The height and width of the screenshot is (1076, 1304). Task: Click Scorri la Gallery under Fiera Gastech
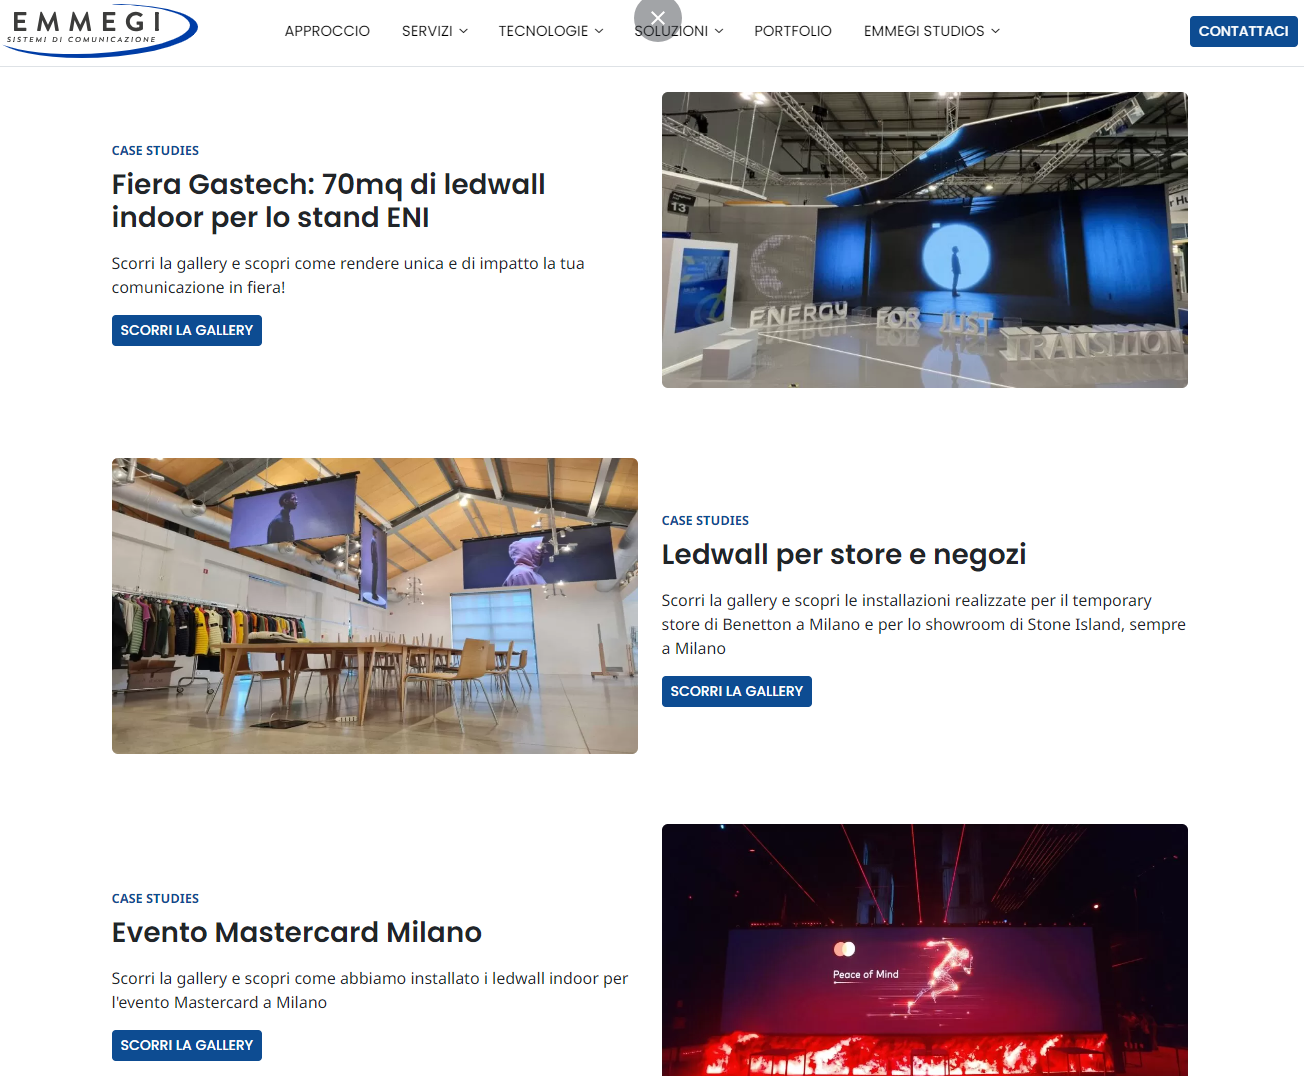point(187,330)
